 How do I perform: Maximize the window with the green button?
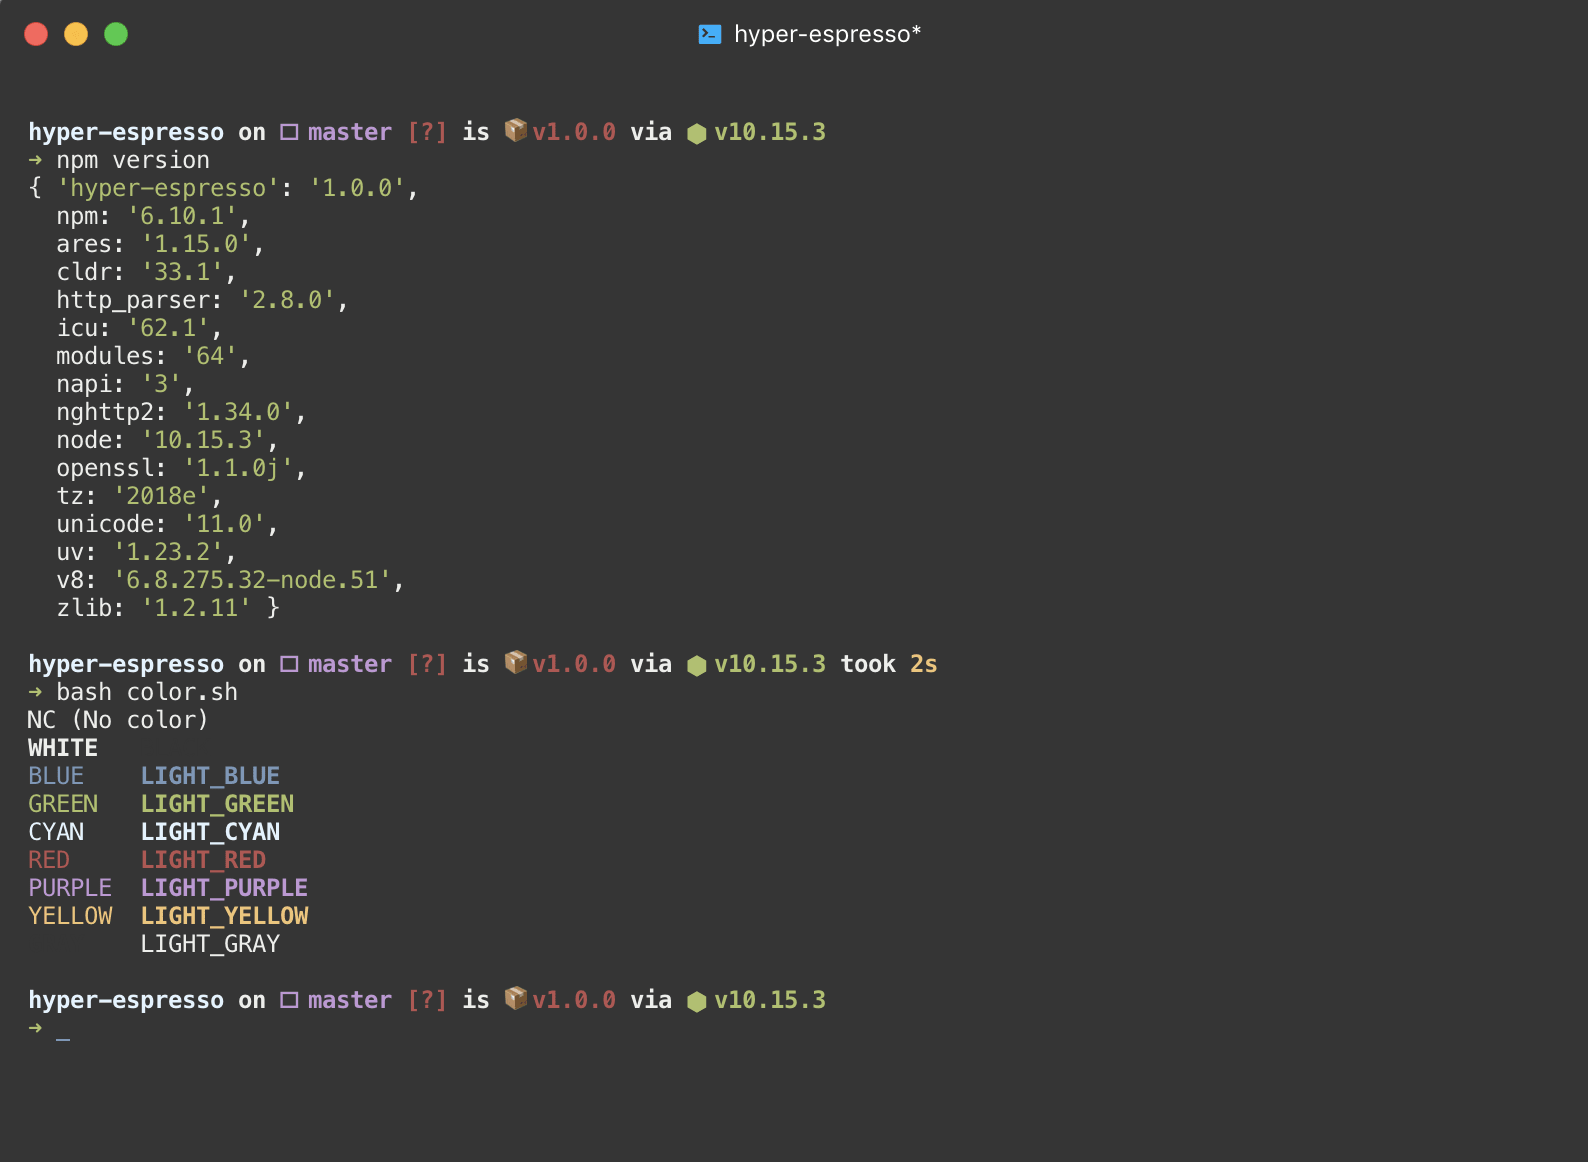(x=116, y=34)
